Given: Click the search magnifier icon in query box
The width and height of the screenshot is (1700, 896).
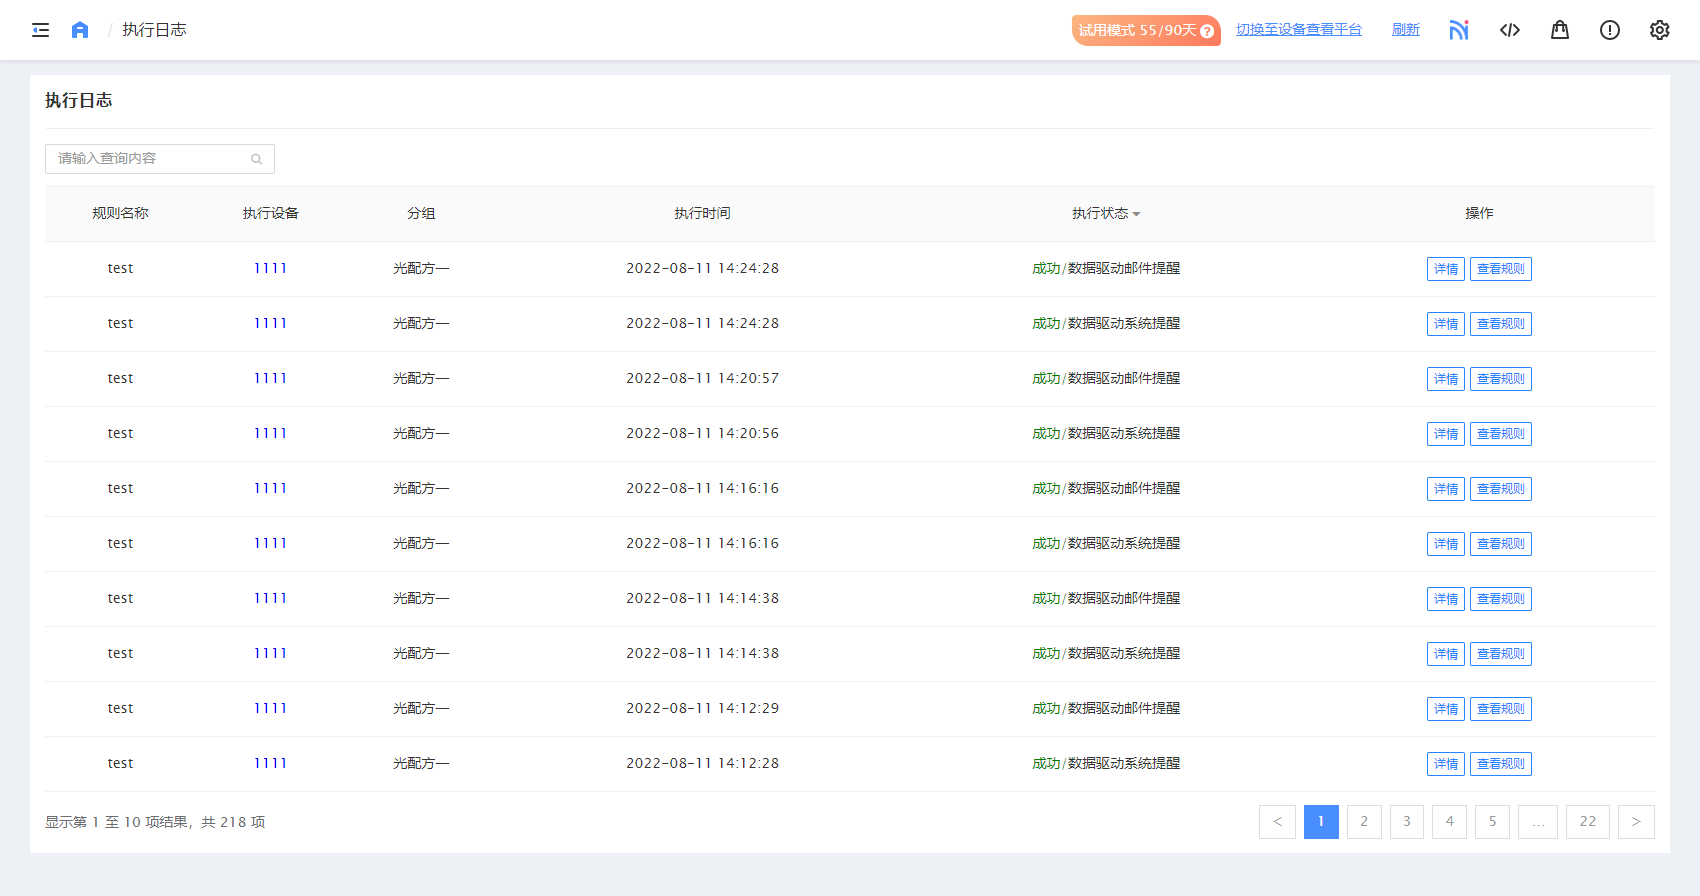Looking at the screenshot, I should [257, 159].
